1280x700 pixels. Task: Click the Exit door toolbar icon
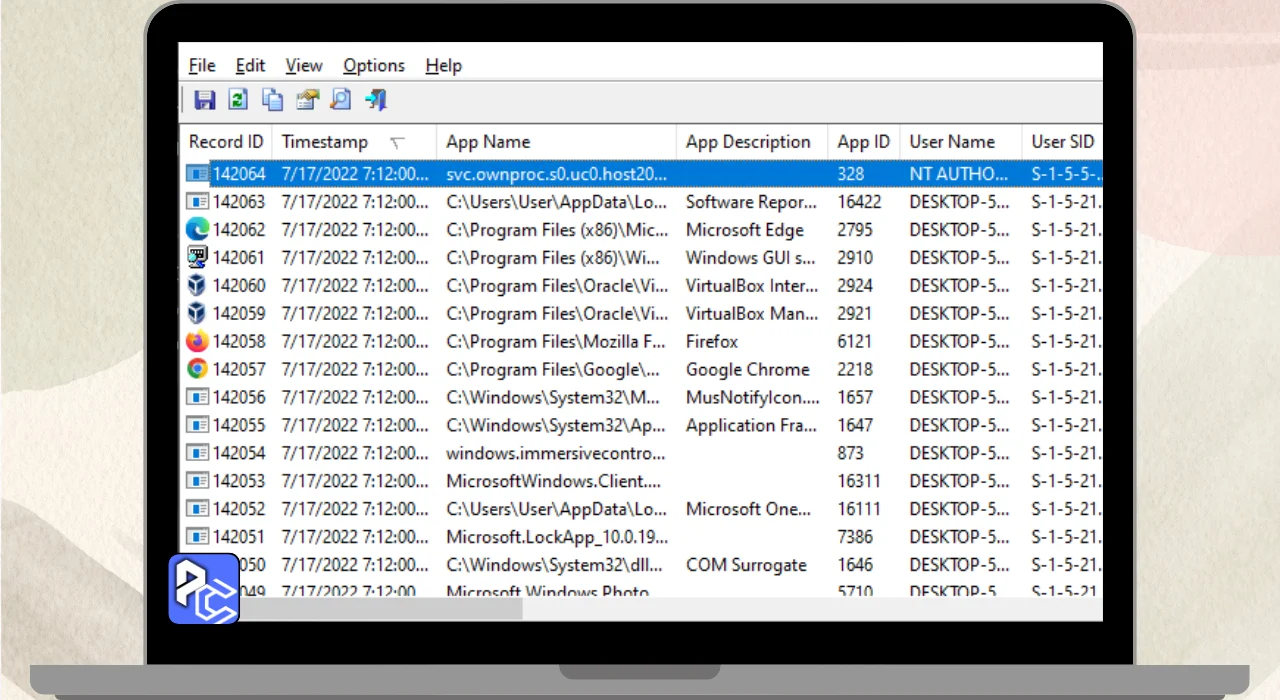tap(376, 99)
